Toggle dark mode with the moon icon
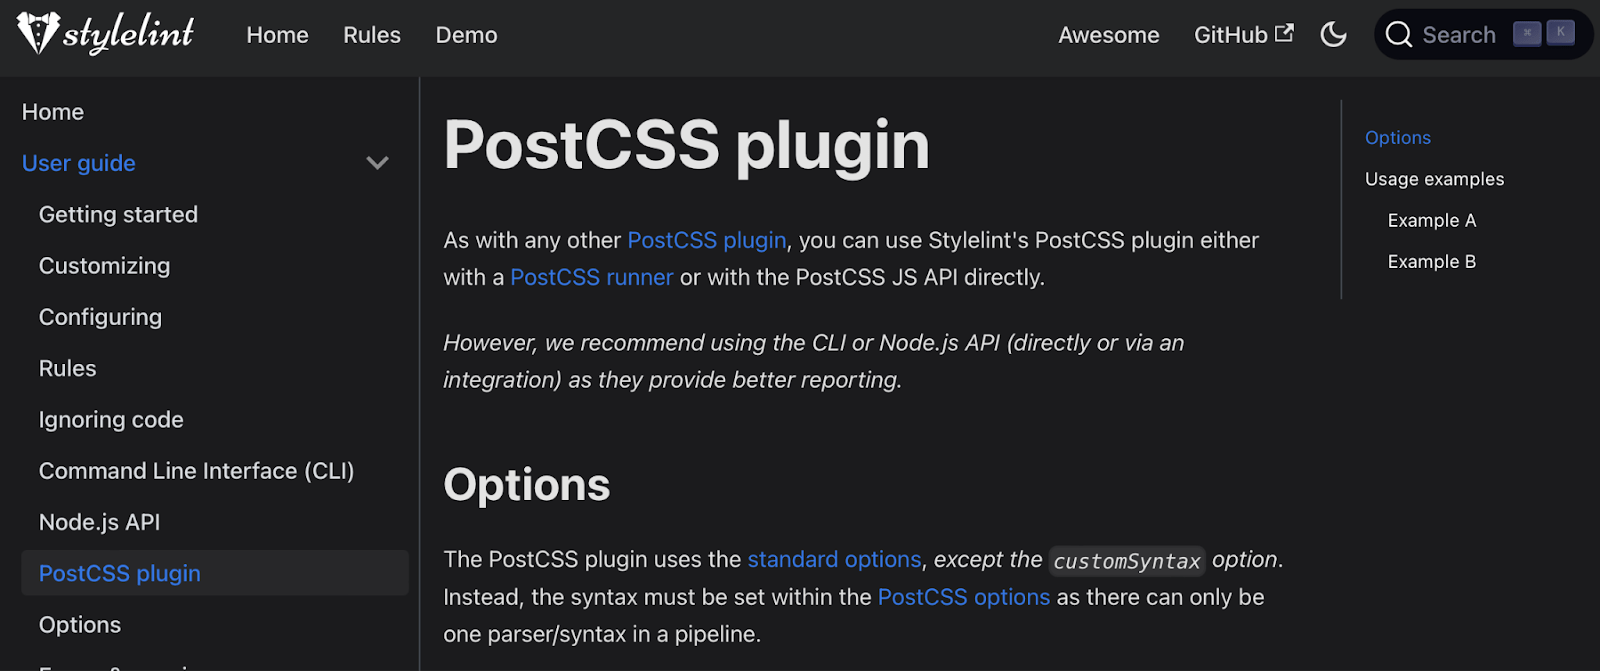 pos(1333,33)
